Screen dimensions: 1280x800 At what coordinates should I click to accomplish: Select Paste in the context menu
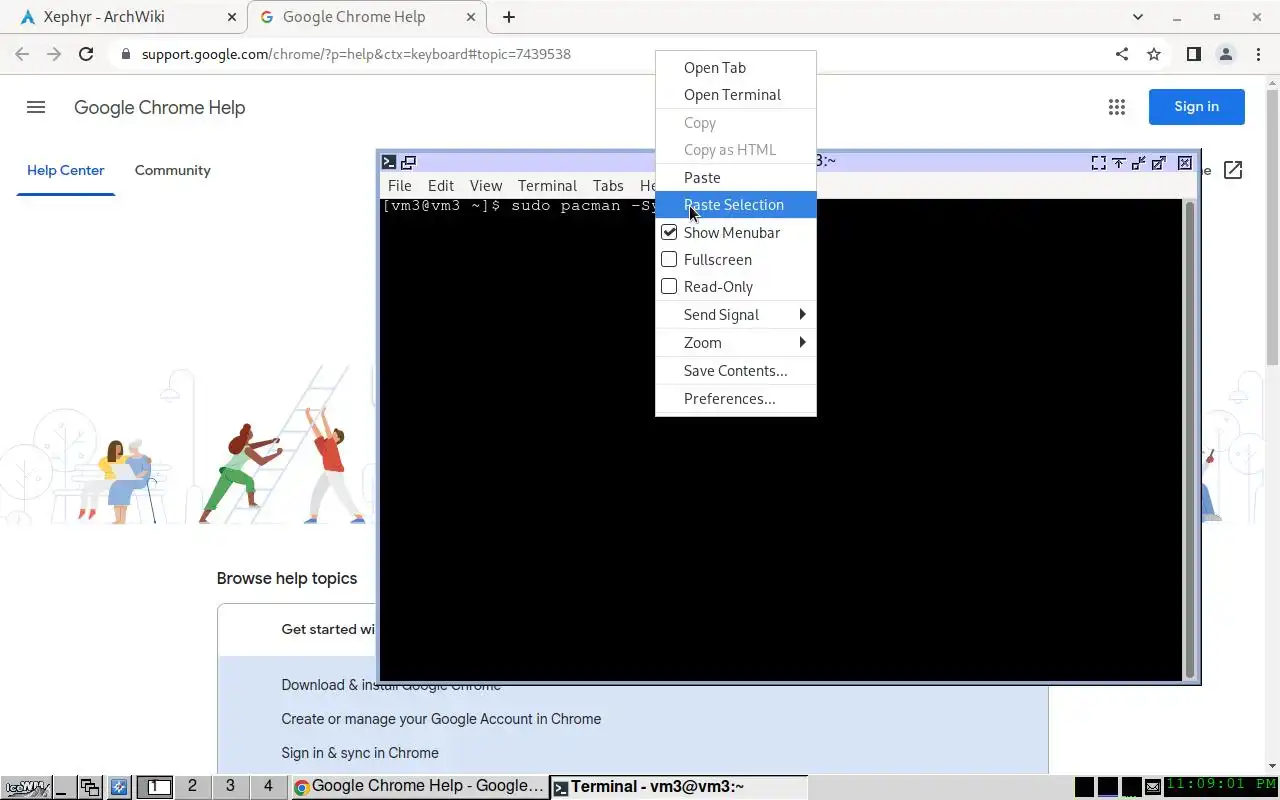(x=736, y=177)
